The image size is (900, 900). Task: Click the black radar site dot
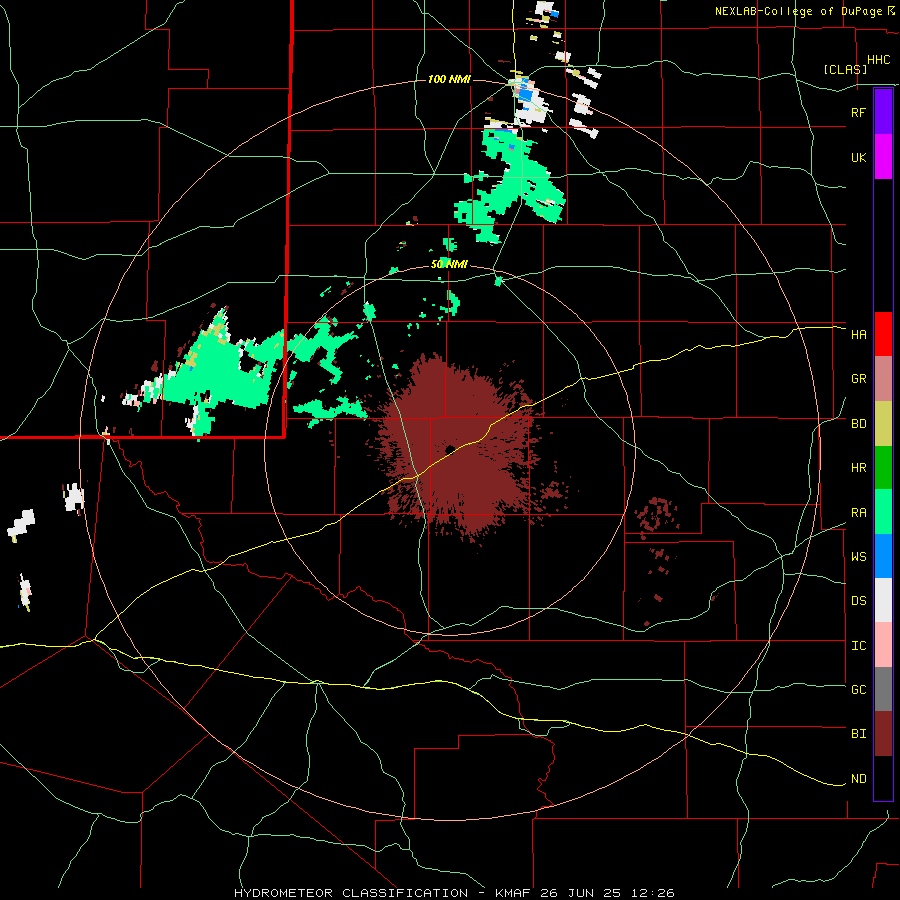(450, 448)
